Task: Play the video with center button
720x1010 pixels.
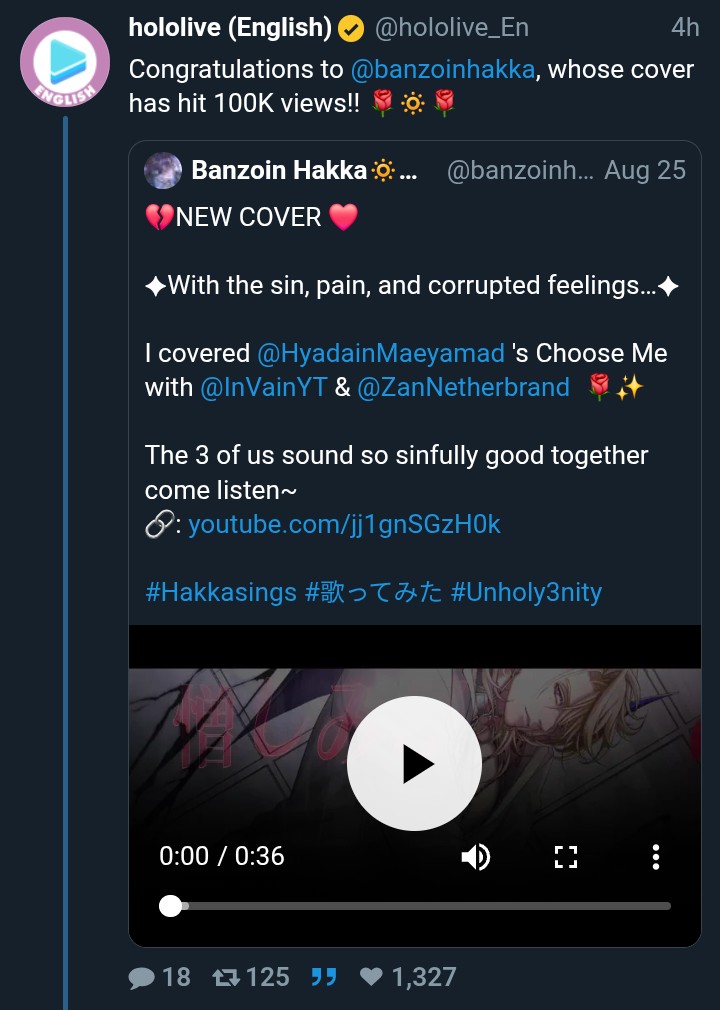Action: [414, 764]
